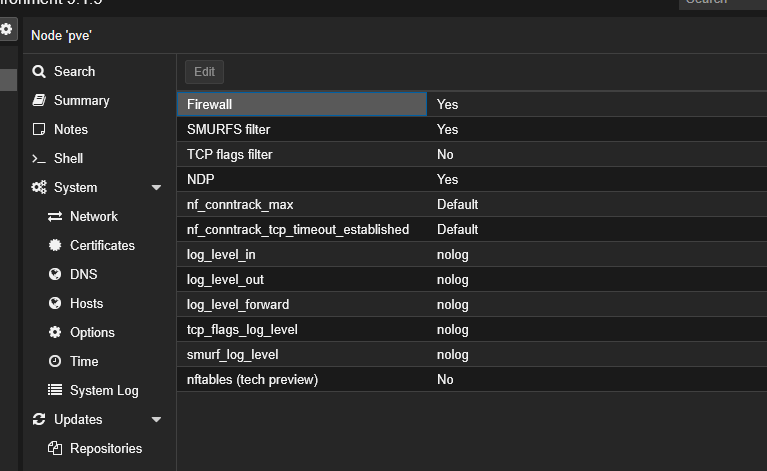Click the Search magnifier icon in sidebar
The image size is (767, 471).
pyautogui.click(x=39, y=71)
